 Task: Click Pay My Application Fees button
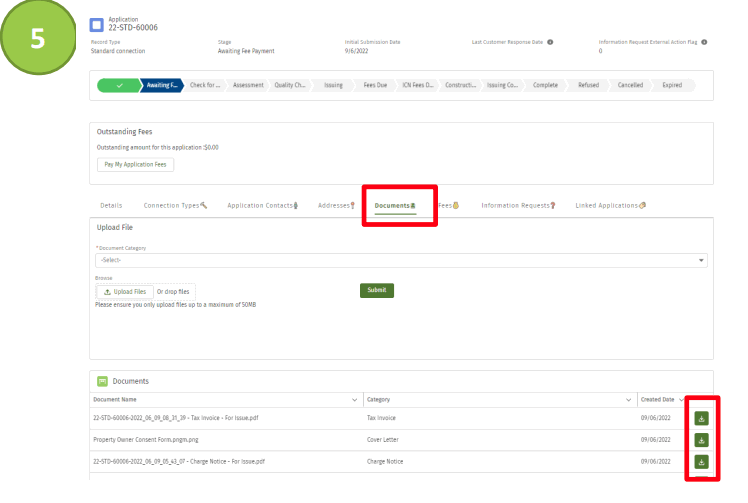(135, 165)
